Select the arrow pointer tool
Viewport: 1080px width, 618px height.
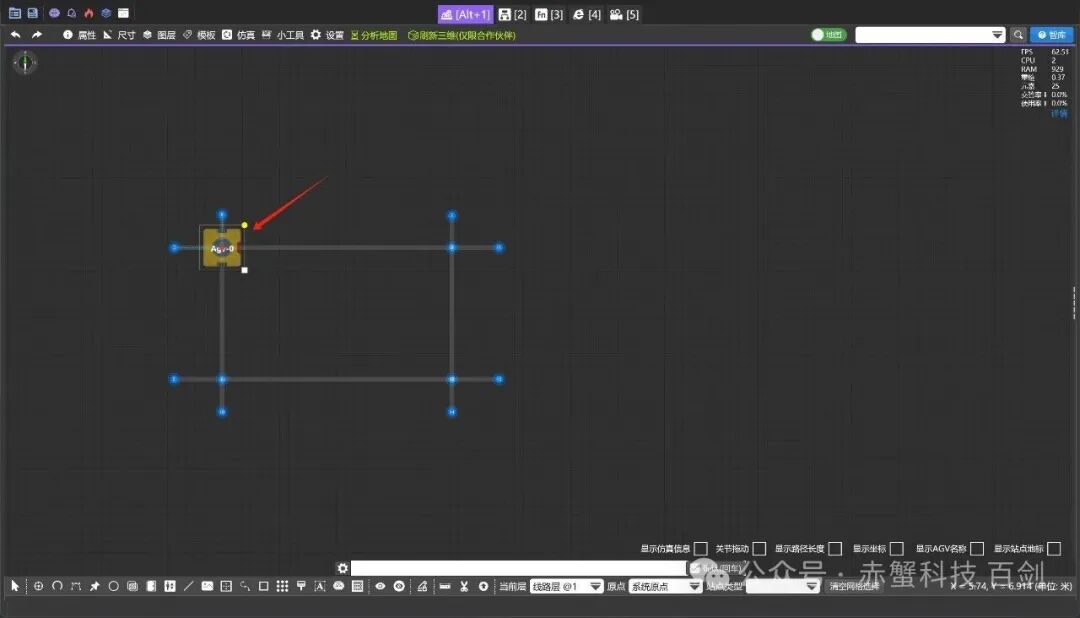(15, 586)
